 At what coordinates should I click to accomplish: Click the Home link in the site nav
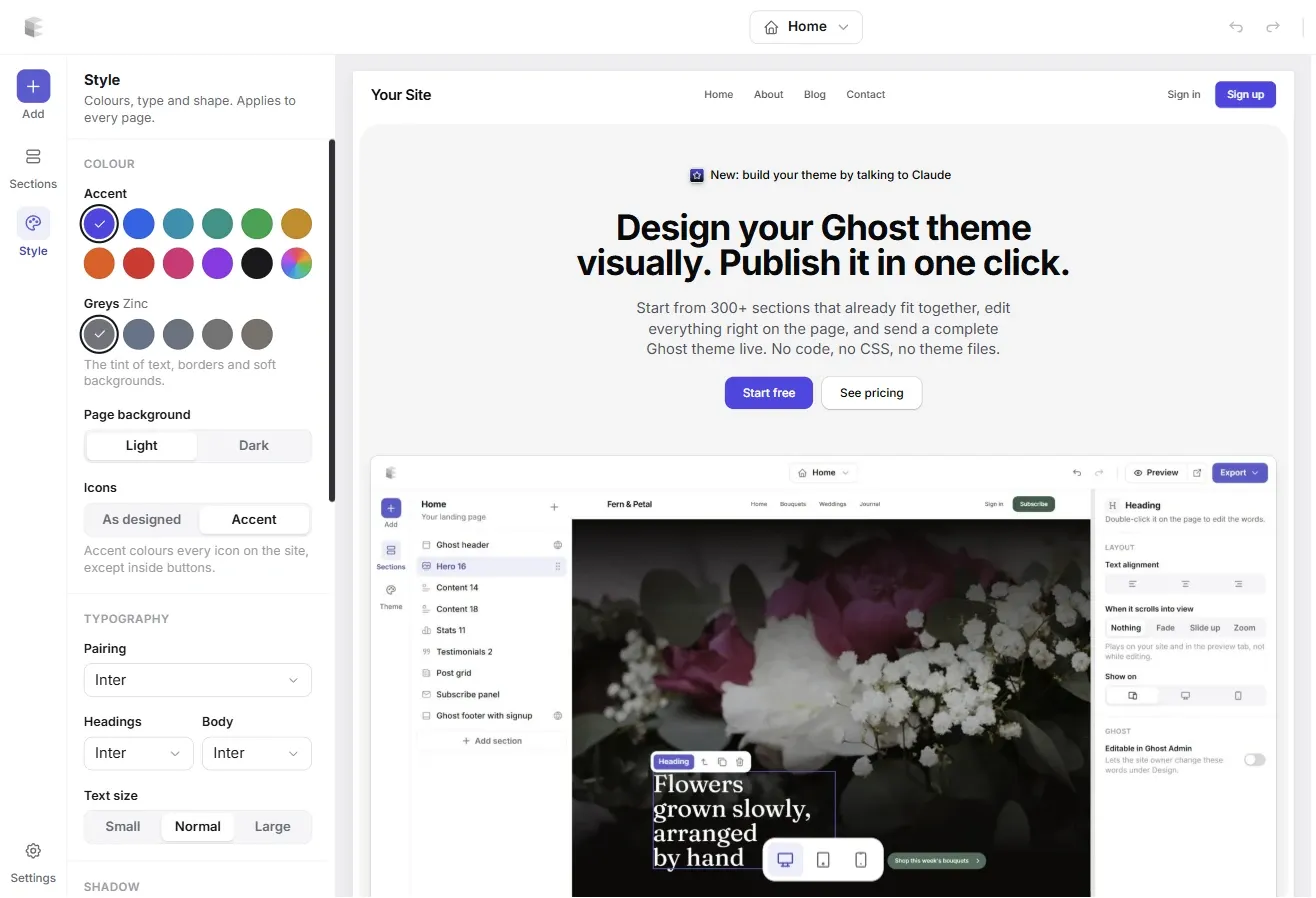(719, 95)
